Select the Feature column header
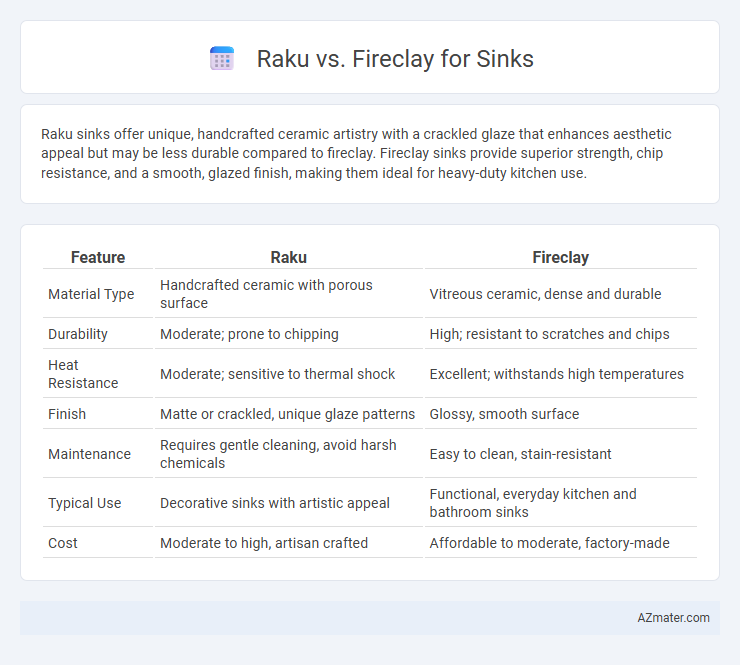 98,257
